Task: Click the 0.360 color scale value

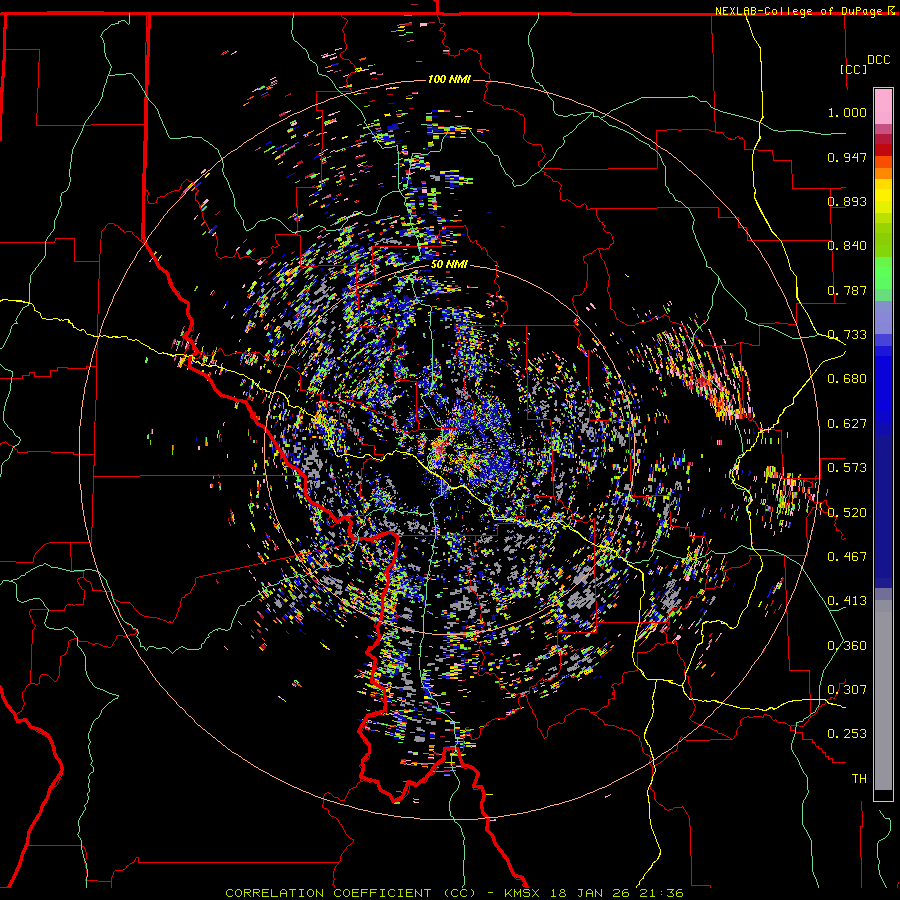Action: pos(847,646)
